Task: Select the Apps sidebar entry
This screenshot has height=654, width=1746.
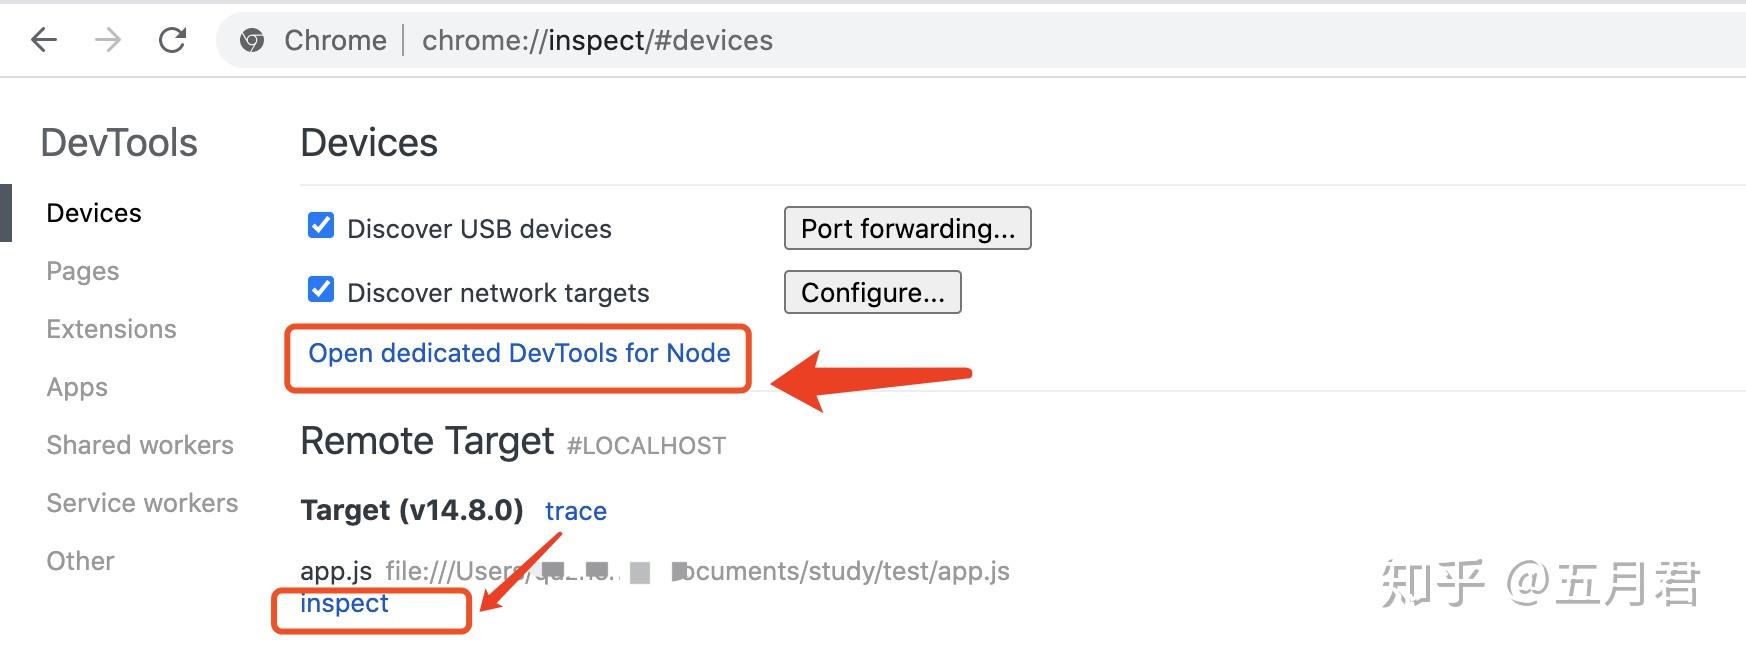Action: pyautogui.click(x=76, y=386)
